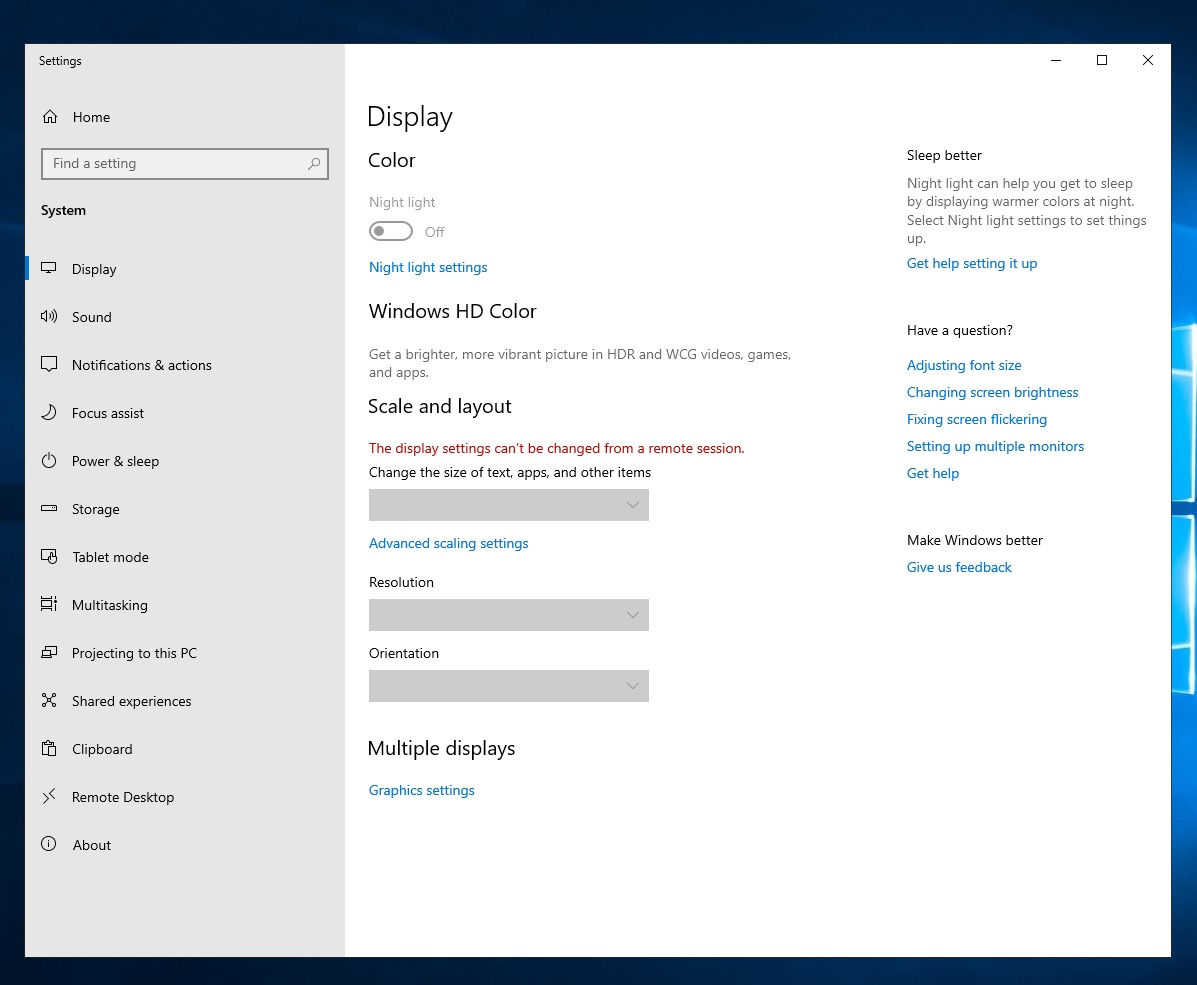The height and width of the screenshot is (985, 1197).
Task: Open the Resolution dropdown
Action: click(508, 615)
